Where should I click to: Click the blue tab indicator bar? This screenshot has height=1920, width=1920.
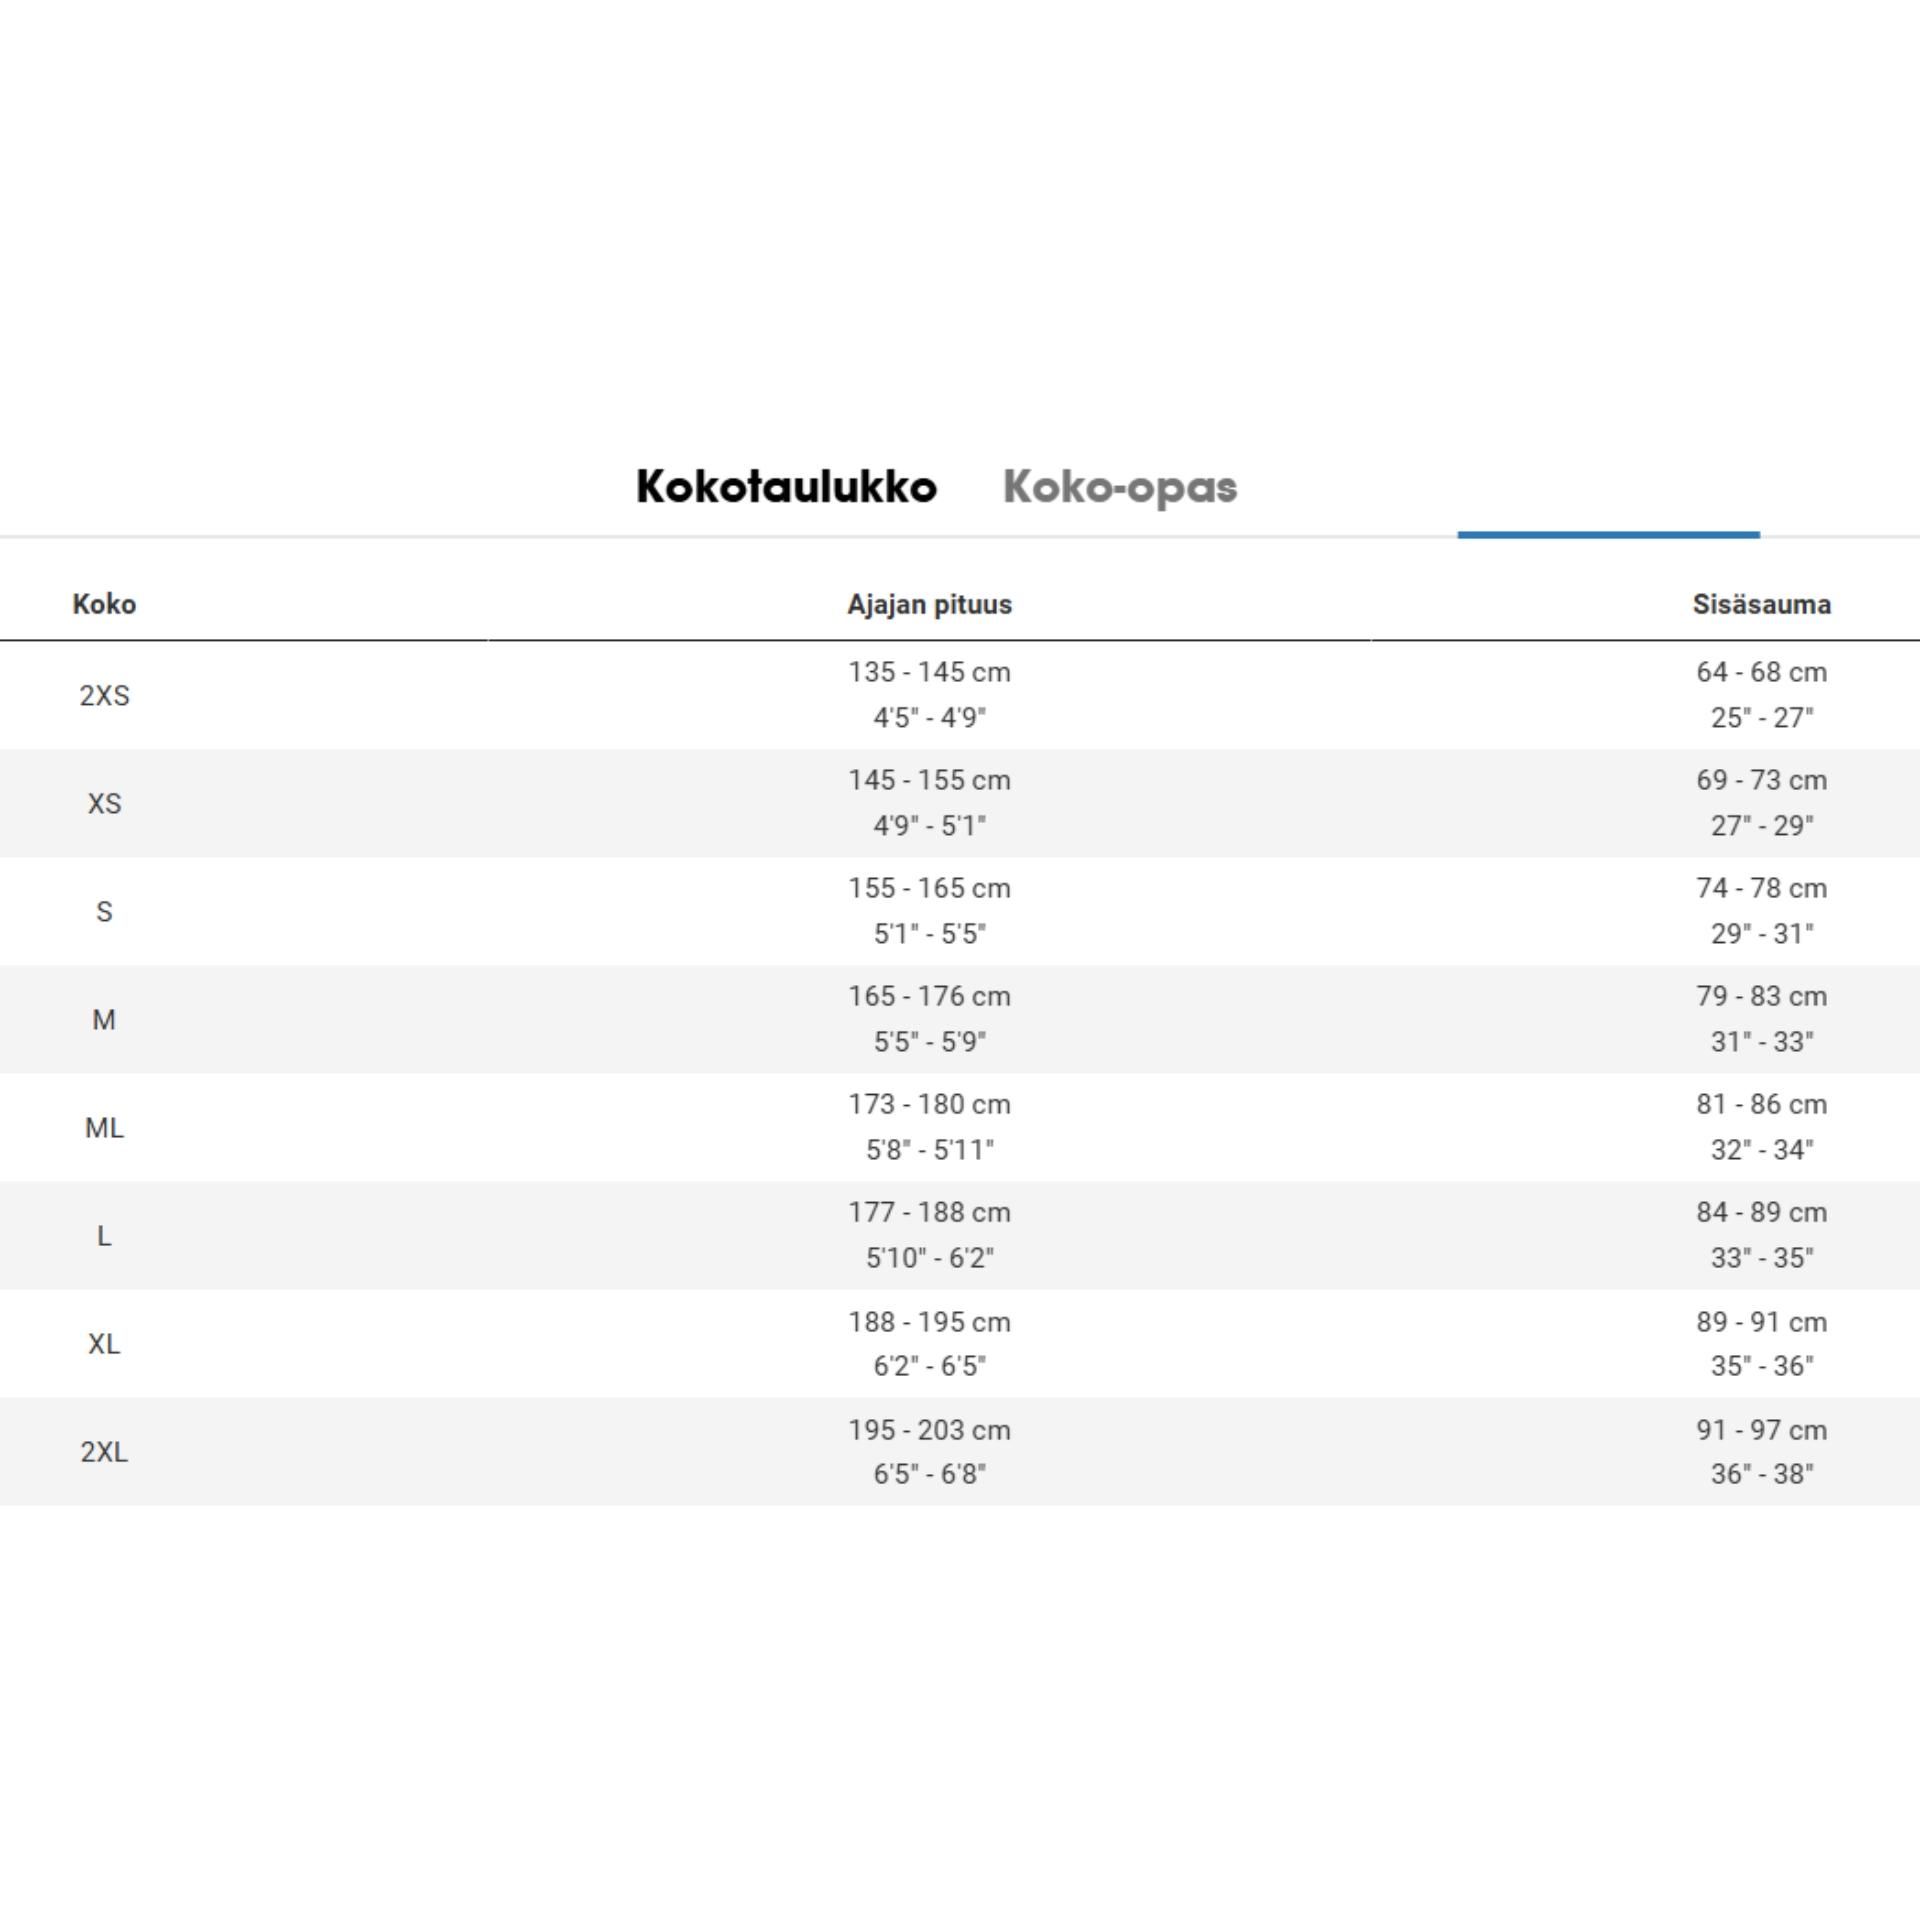pos(1608,535)
